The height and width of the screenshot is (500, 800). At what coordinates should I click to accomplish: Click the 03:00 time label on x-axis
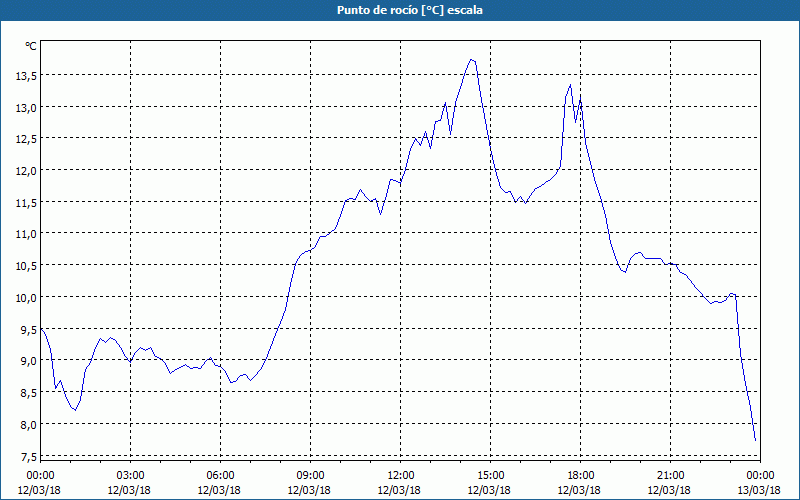click(x=130, y=476)
